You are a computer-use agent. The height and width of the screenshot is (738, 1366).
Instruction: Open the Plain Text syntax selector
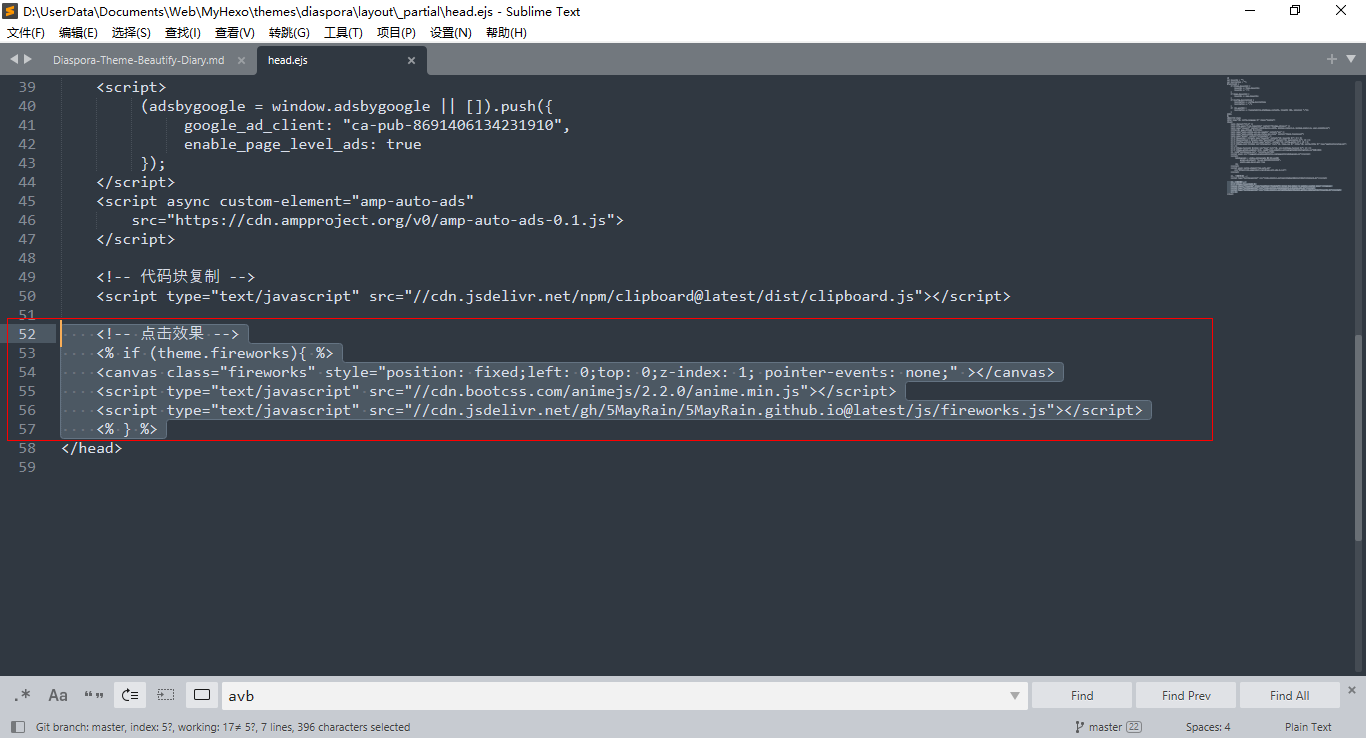point(1308,727)
